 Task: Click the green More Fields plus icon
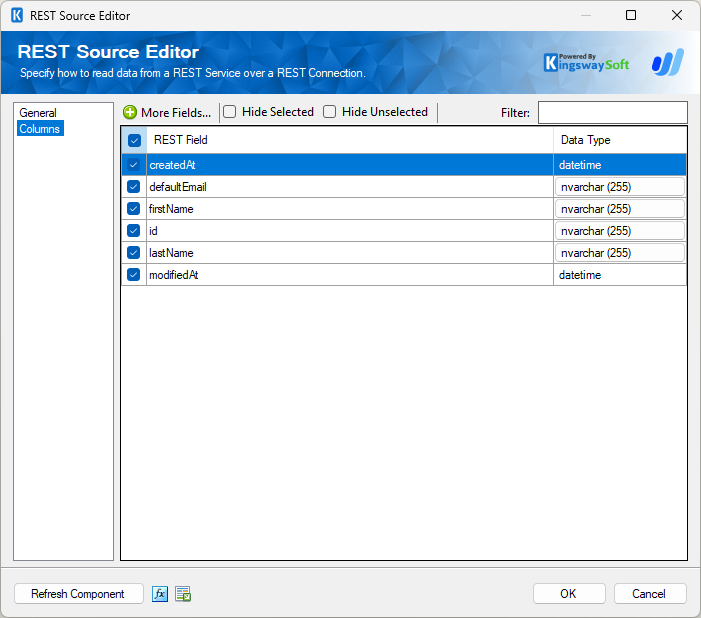coord(130,112)
